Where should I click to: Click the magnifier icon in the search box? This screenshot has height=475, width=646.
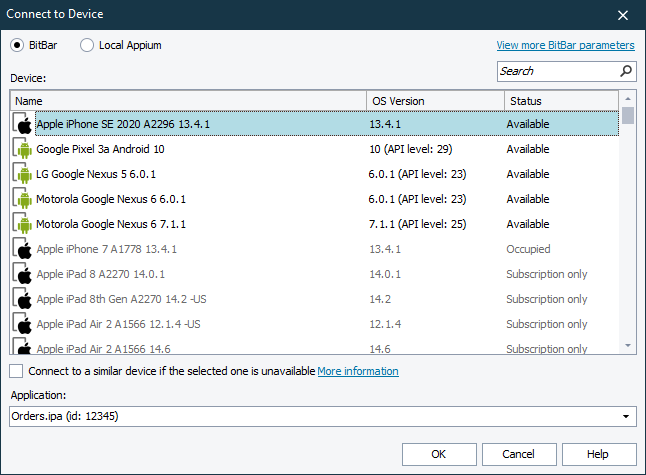coord(626,71)
